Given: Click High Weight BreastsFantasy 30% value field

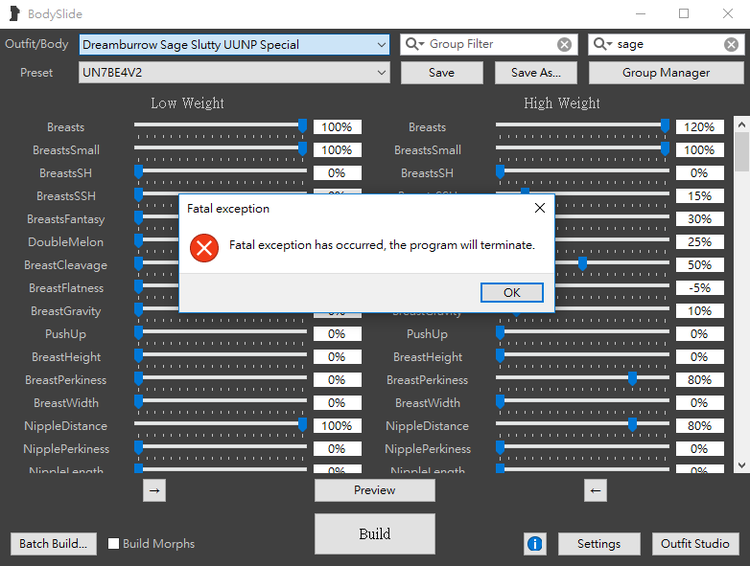Looking at the screenshot, I should pyautogui.click(x=699, y=219).
